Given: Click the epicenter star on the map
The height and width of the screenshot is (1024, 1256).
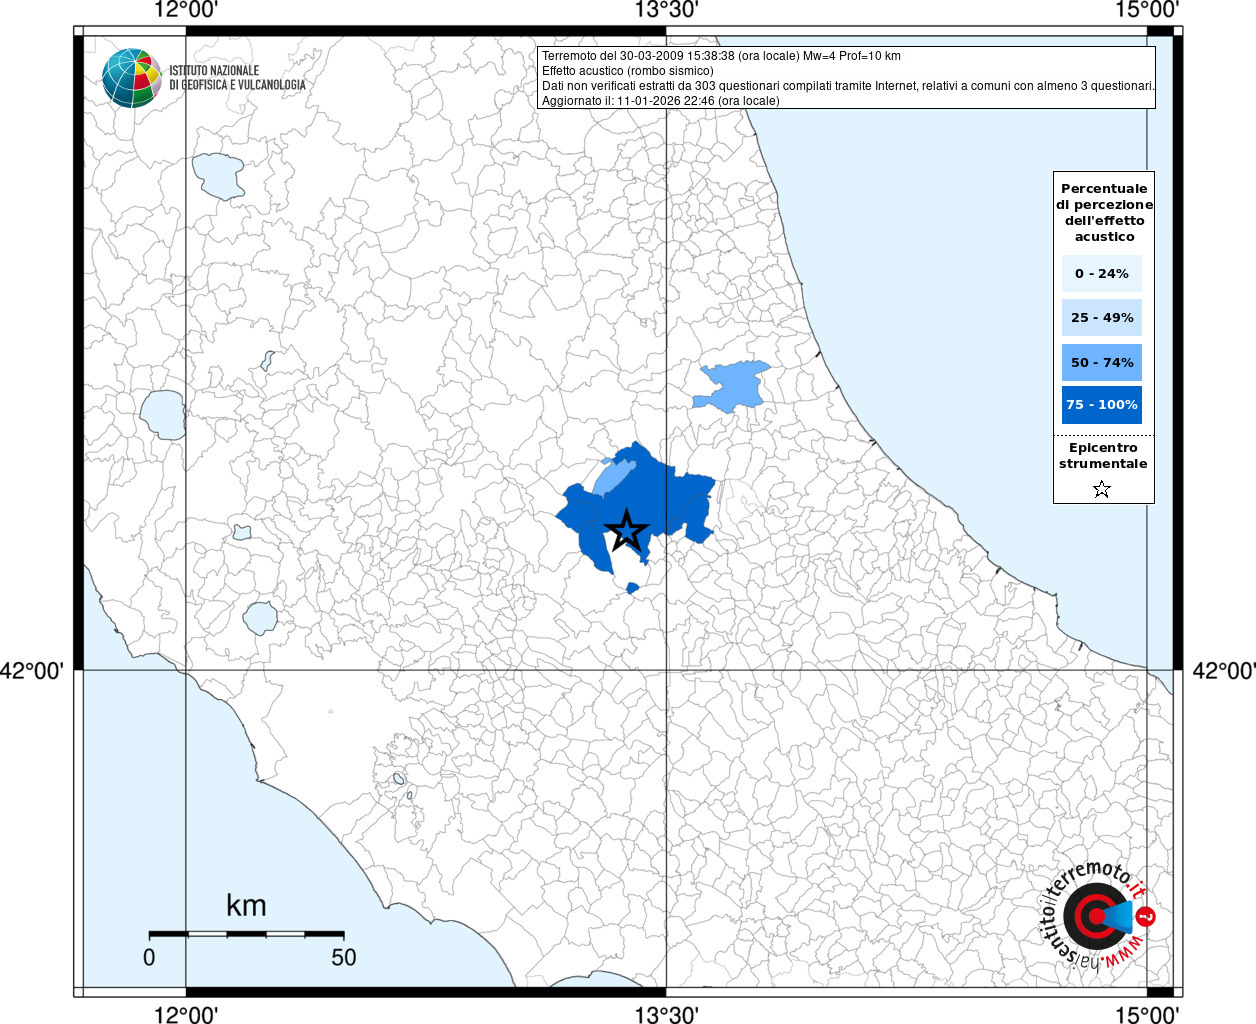Looking at the screenshot, I should (x=627, y=531).
